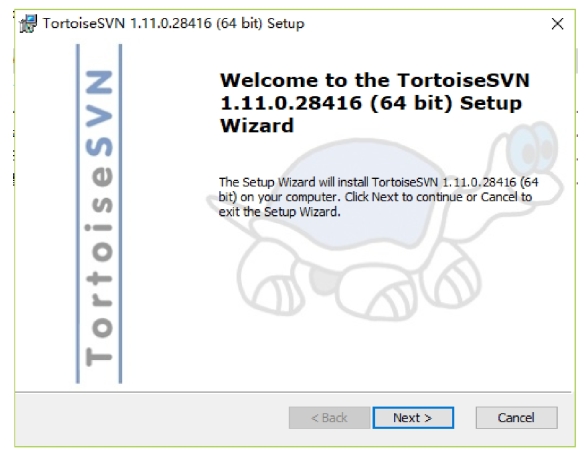Click the installer icon in the title bar
The width and height of the screenshot is (586, 457).
pos(28,24)
